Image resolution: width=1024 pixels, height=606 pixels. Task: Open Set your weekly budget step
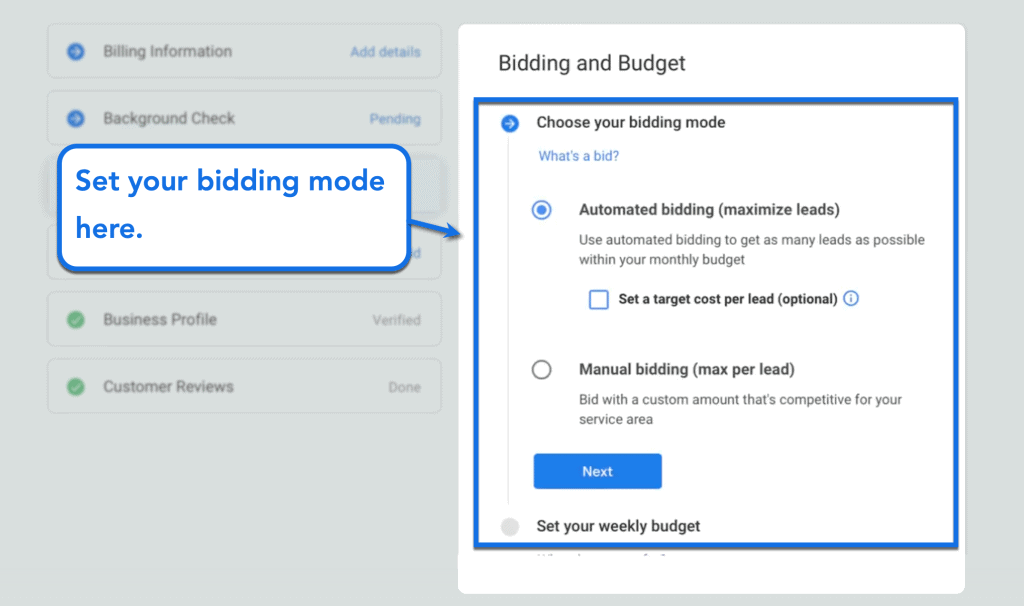coord(618,526)
